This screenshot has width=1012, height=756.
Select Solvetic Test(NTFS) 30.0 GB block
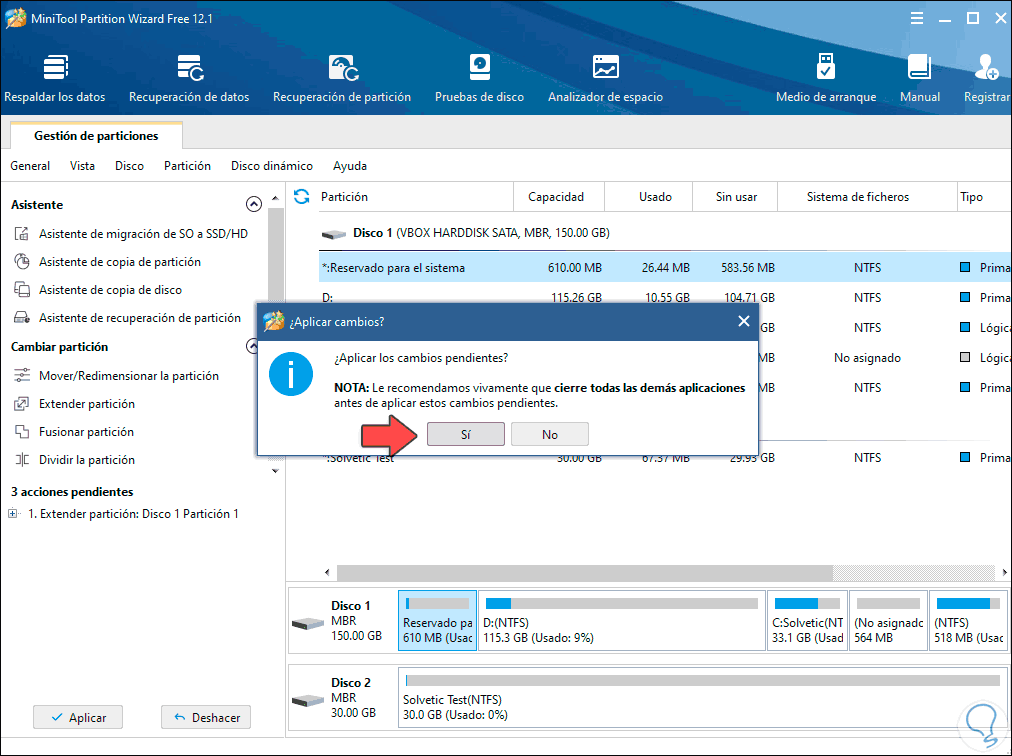pos(703,697)
